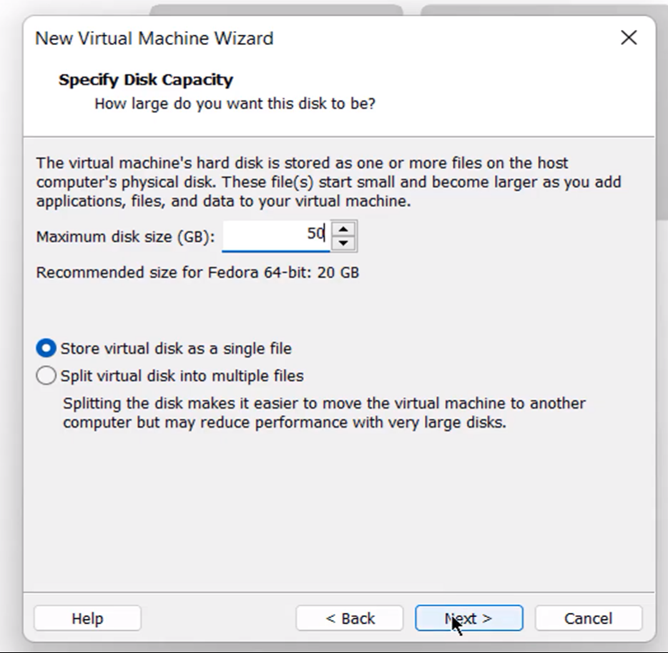Select Store virtual disk as a single file

coord(46,349)
